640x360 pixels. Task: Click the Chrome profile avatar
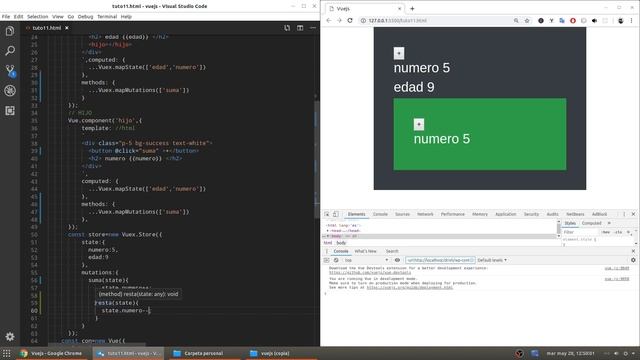[620, 20]
